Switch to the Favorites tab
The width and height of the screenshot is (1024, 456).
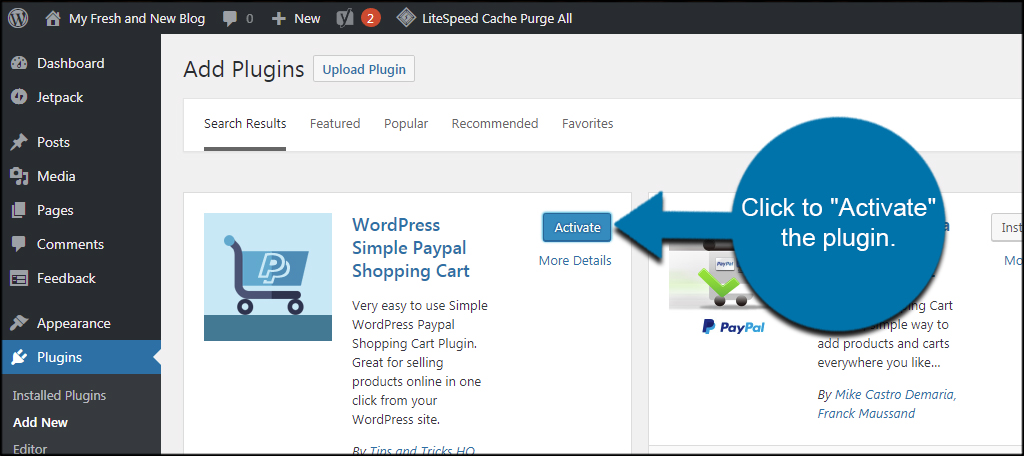tap(588, 123)
